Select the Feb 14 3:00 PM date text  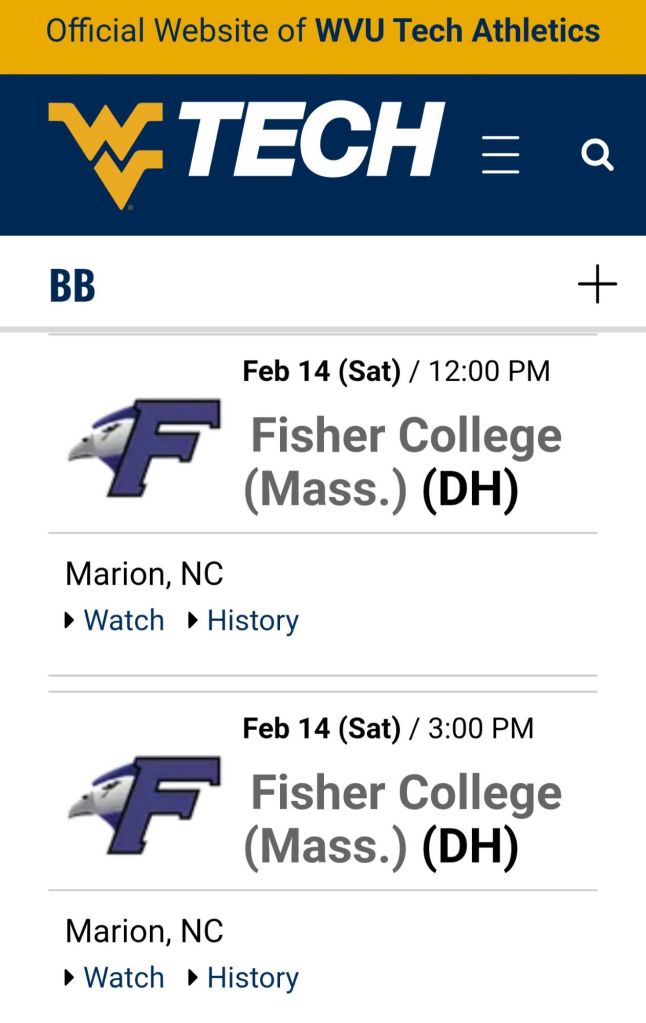388,728
